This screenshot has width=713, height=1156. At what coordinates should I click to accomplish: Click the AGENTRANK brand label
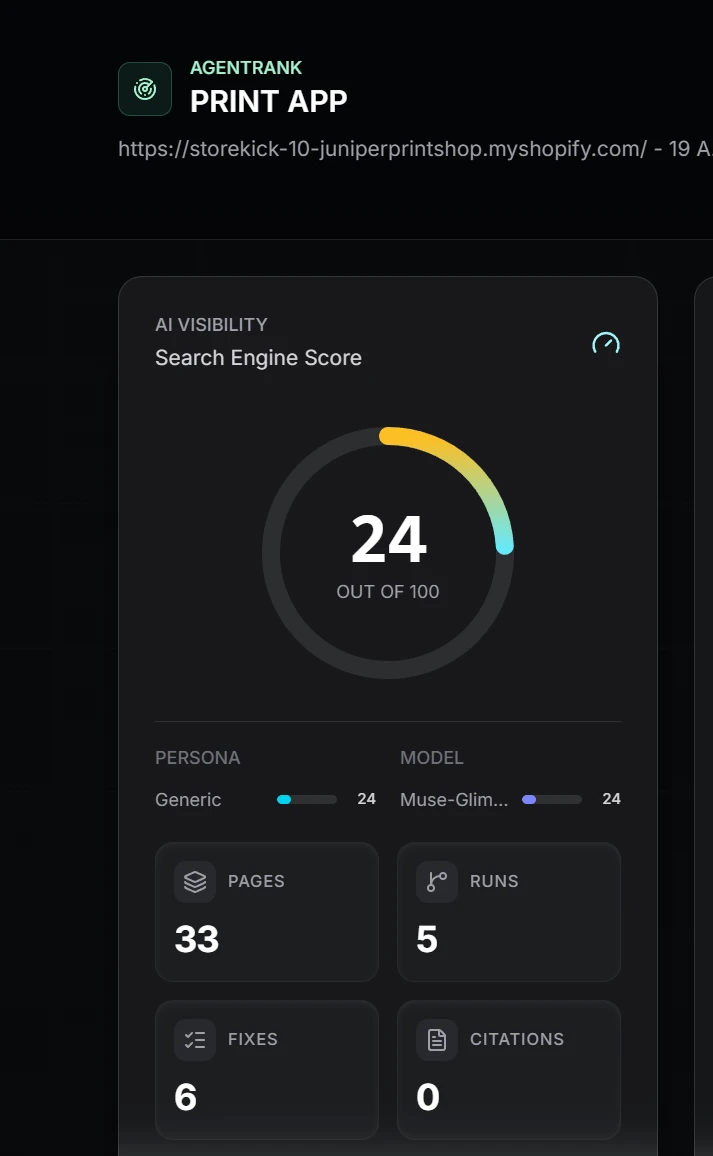pos(246,68)
